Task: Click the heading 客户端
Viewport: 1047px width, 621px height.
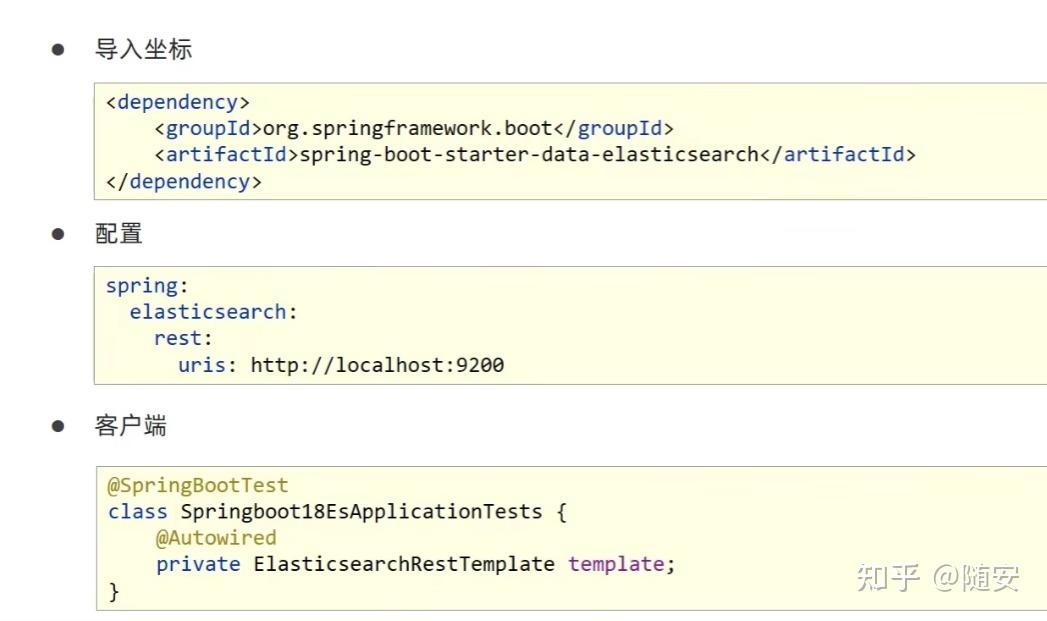Action: click(130, 425)
